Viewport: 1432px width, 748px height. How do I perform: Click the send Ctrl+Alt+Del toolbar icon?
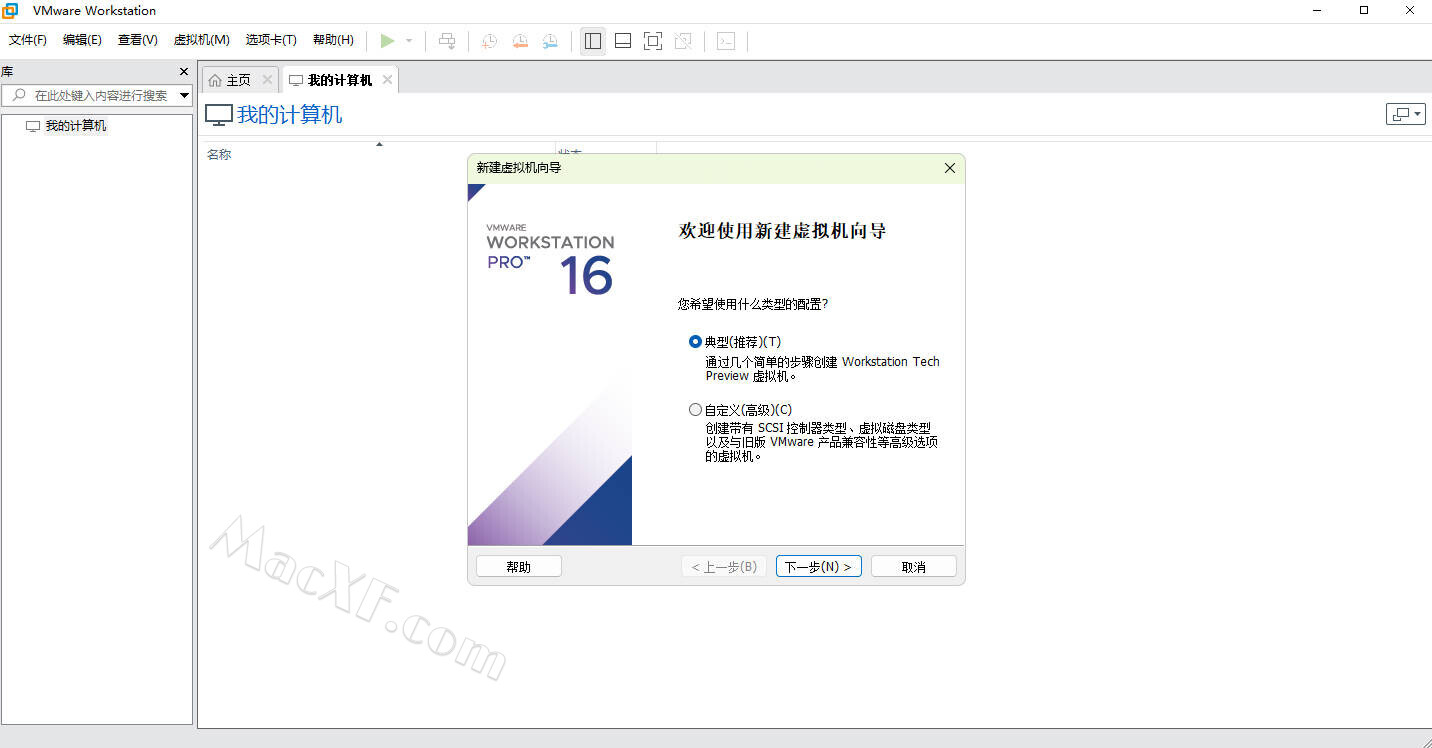(x=447, y=41)
